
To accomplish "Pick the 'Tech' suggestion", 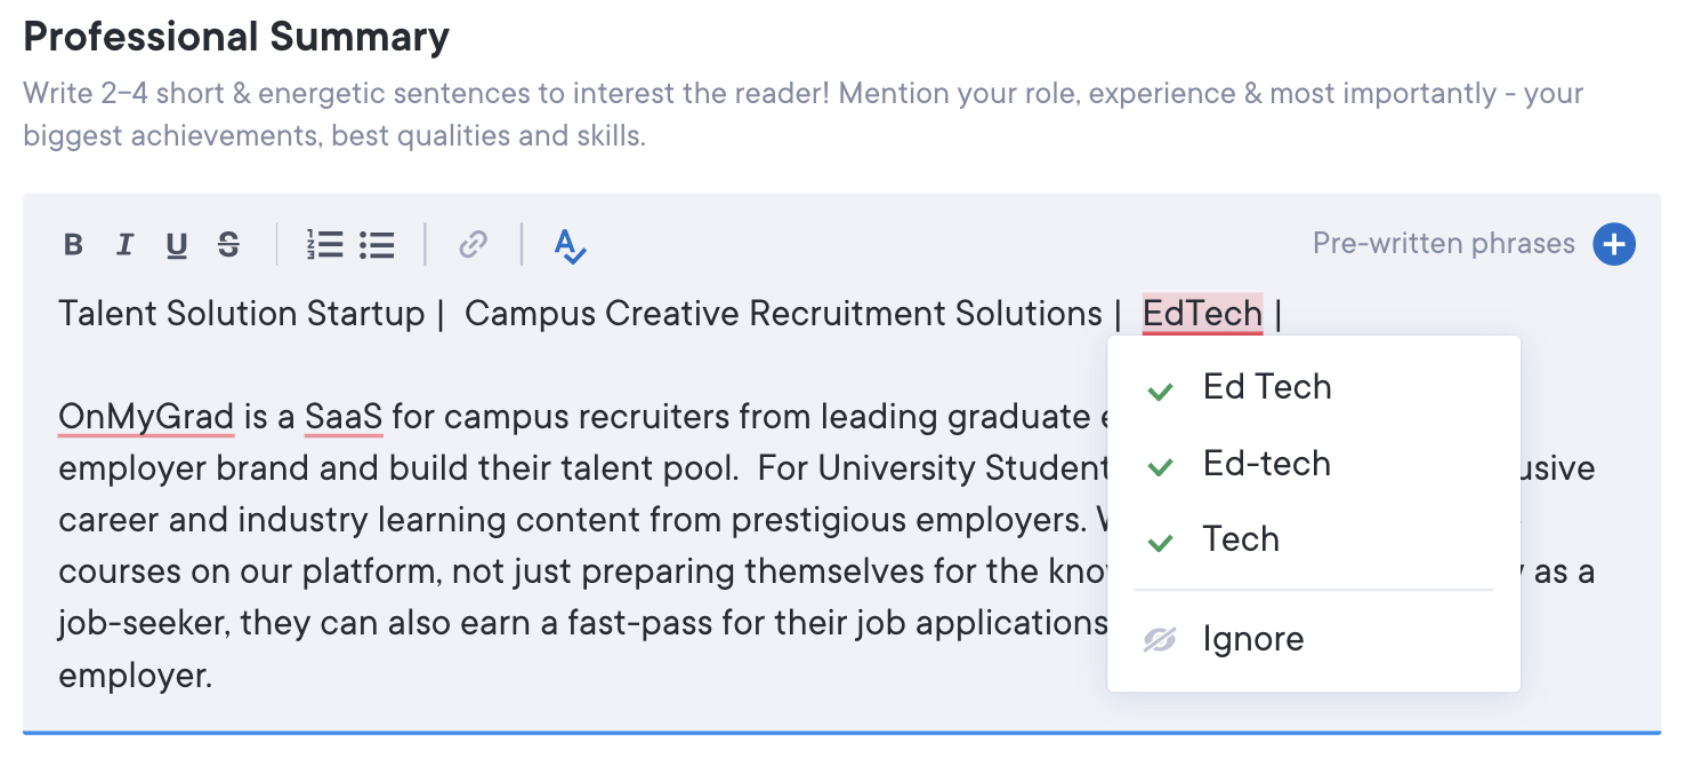I will [1241, 540].
